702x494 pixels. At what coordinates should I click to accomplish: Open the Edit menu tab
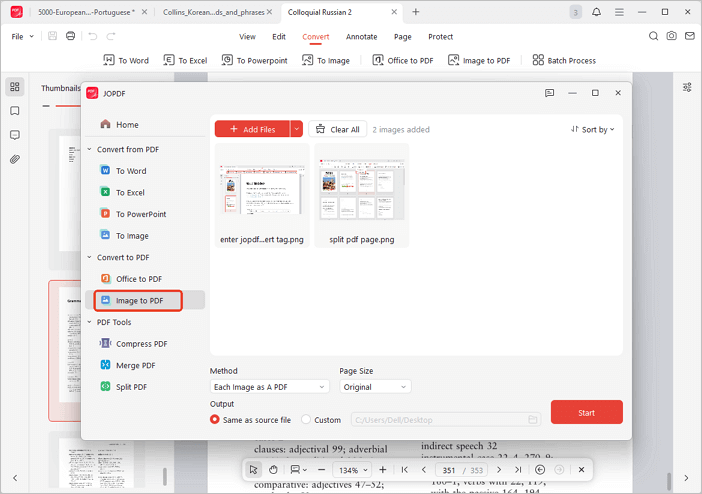[279, 37]
